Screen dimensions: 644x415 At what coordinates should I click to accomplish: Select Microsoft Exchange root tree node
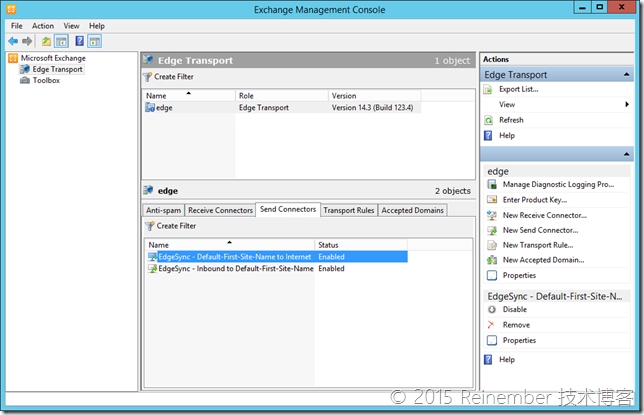click(x=53, y=58)
